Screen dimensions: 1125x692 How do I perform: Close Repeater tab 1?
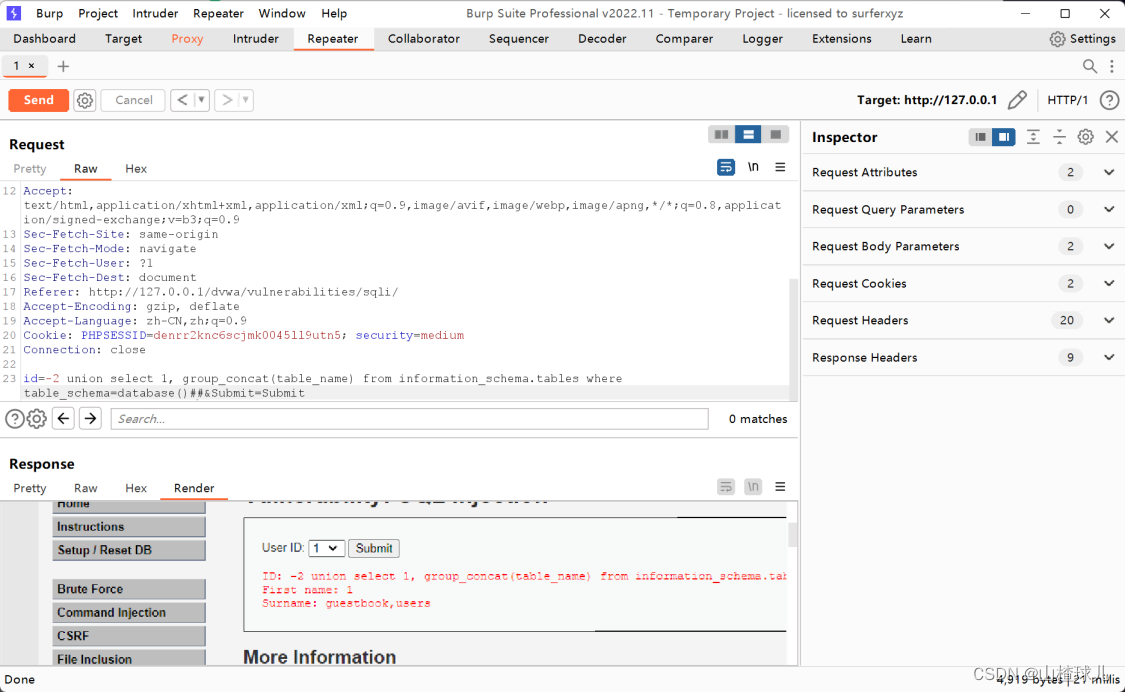point(32,65)
